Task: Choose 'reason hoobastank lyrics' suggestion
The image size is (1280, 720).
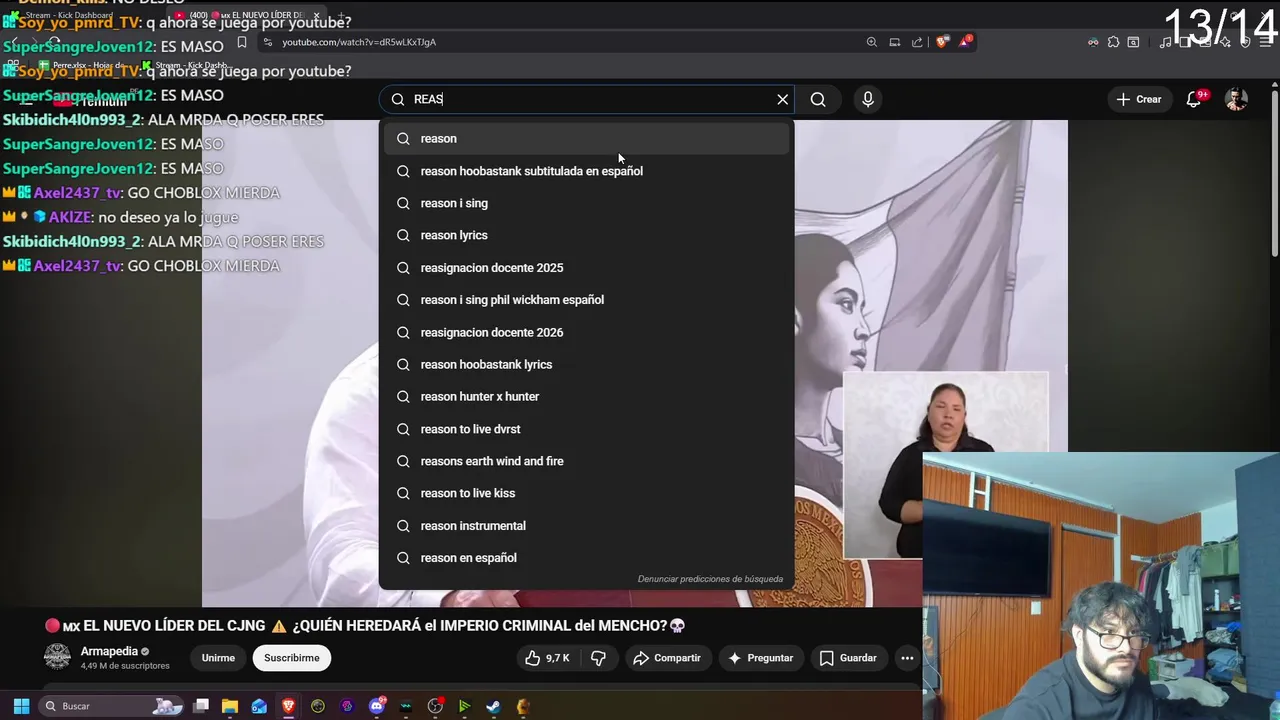Action: [587, 364]
